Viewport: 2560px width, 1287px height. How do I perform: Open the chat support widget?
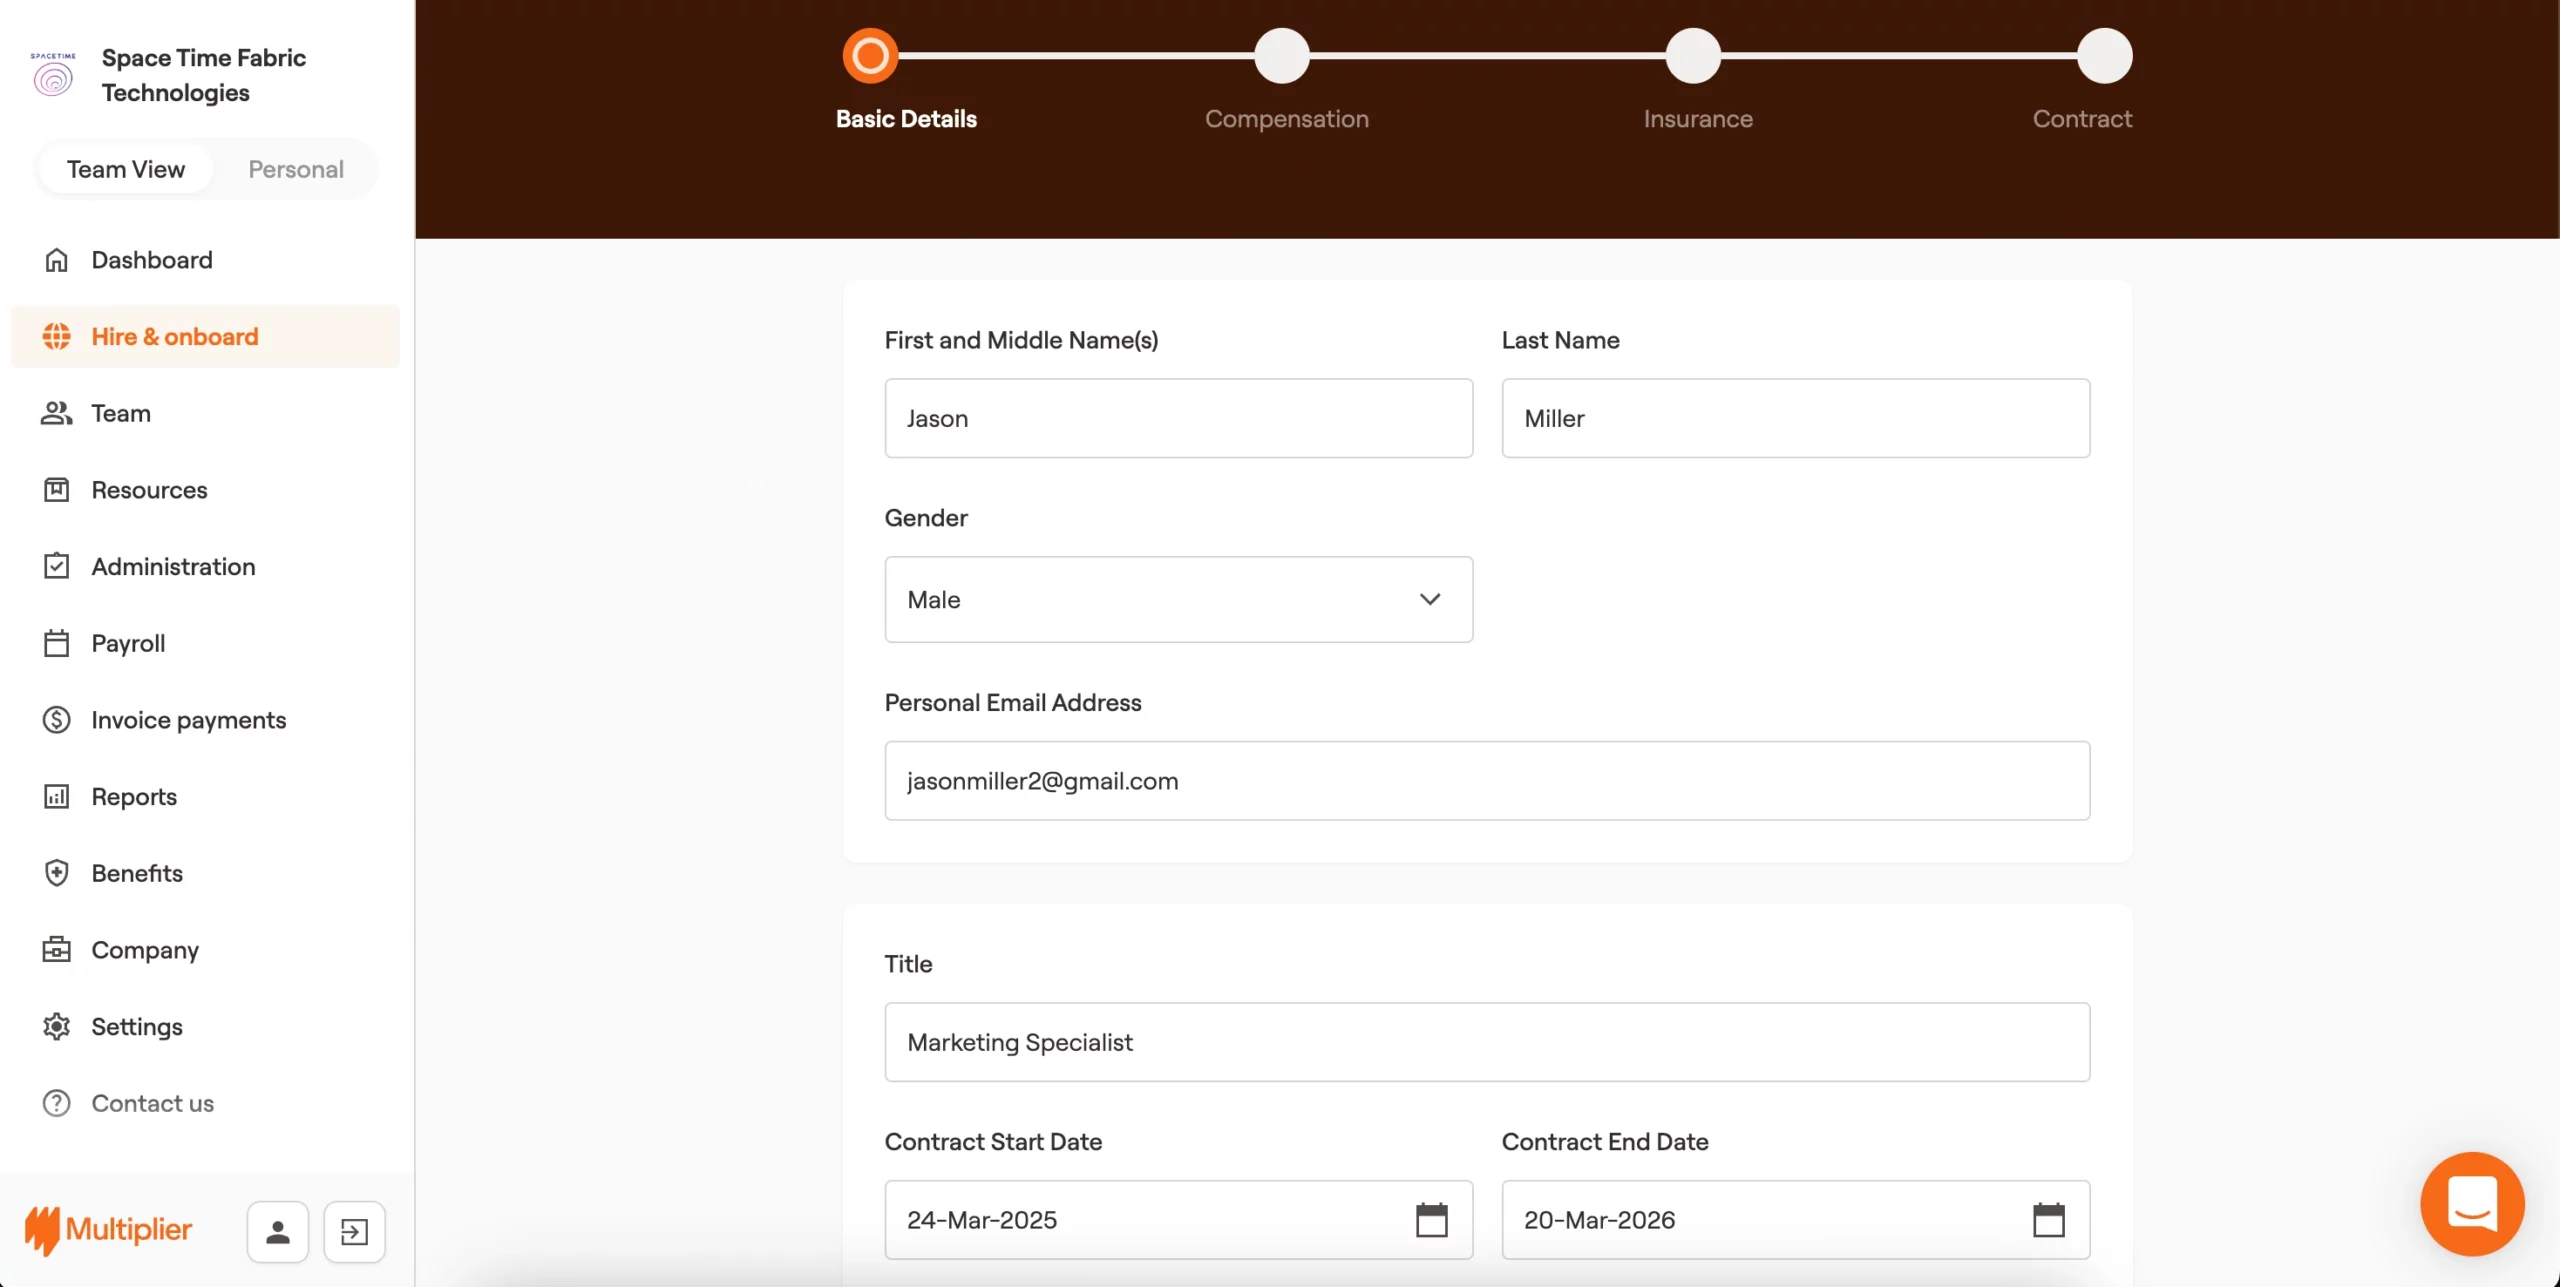[x=2472, y=1204]
